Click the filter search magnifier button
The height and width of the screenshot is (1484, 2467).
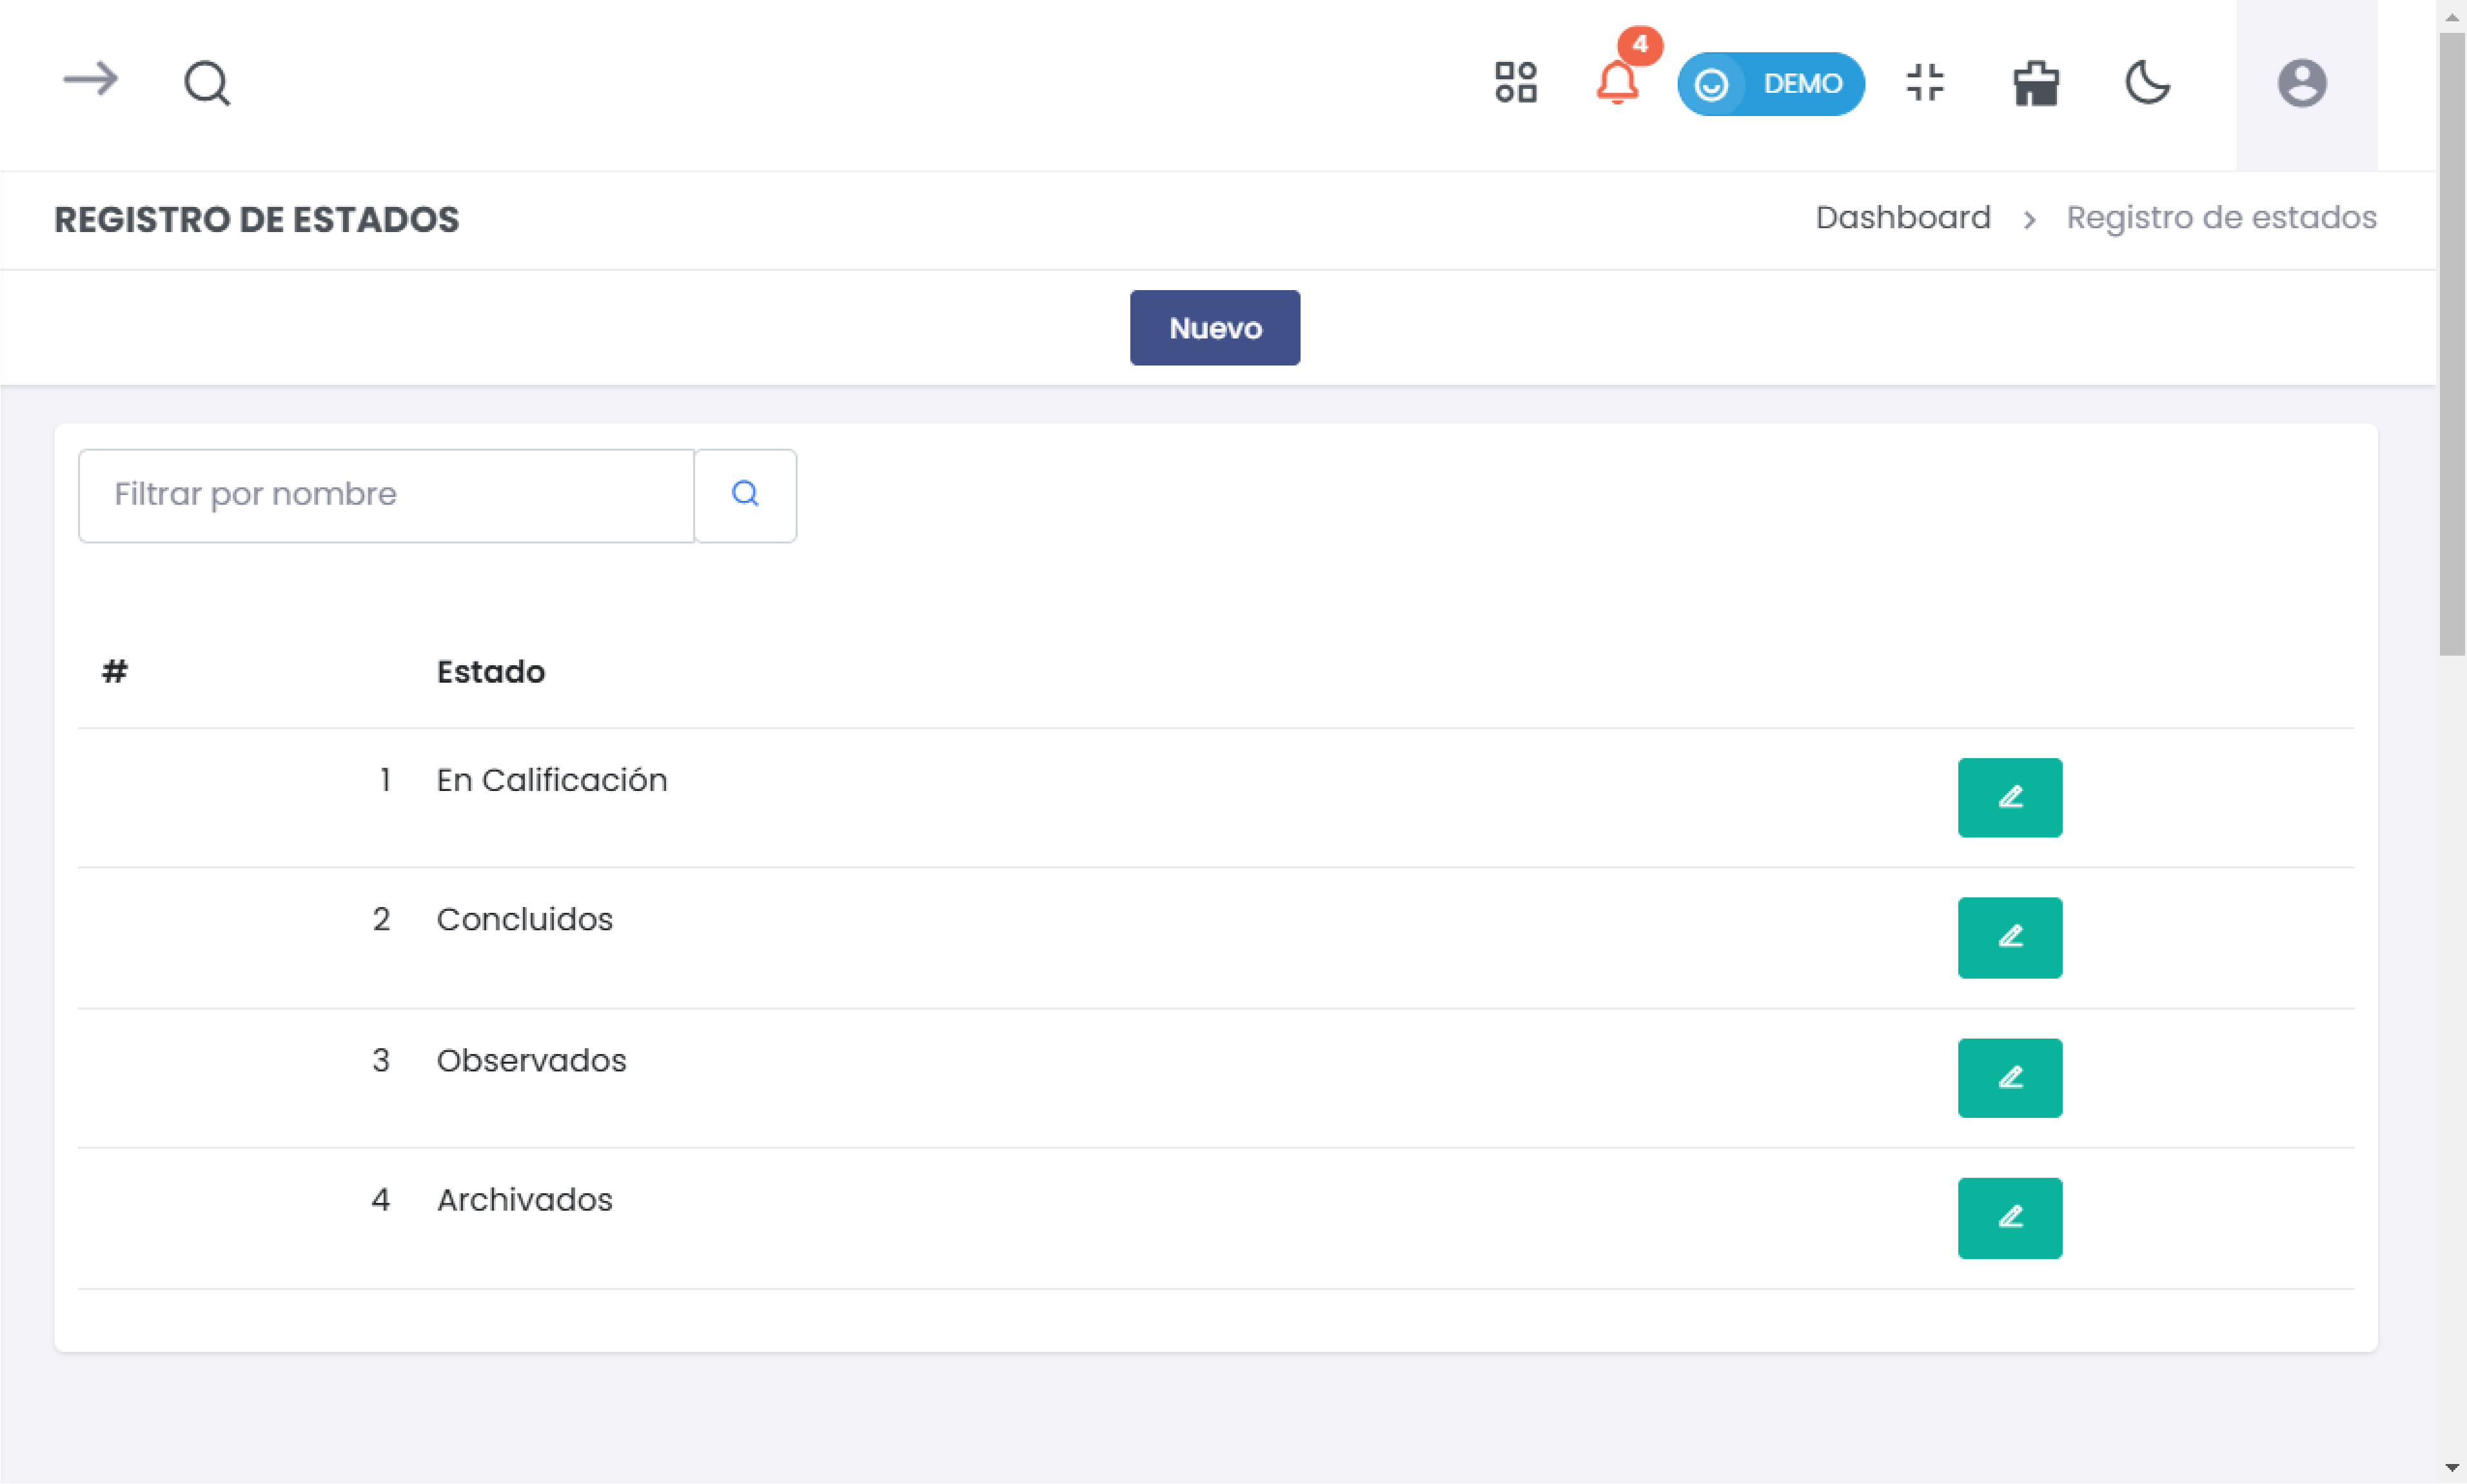tap(745, 495)
